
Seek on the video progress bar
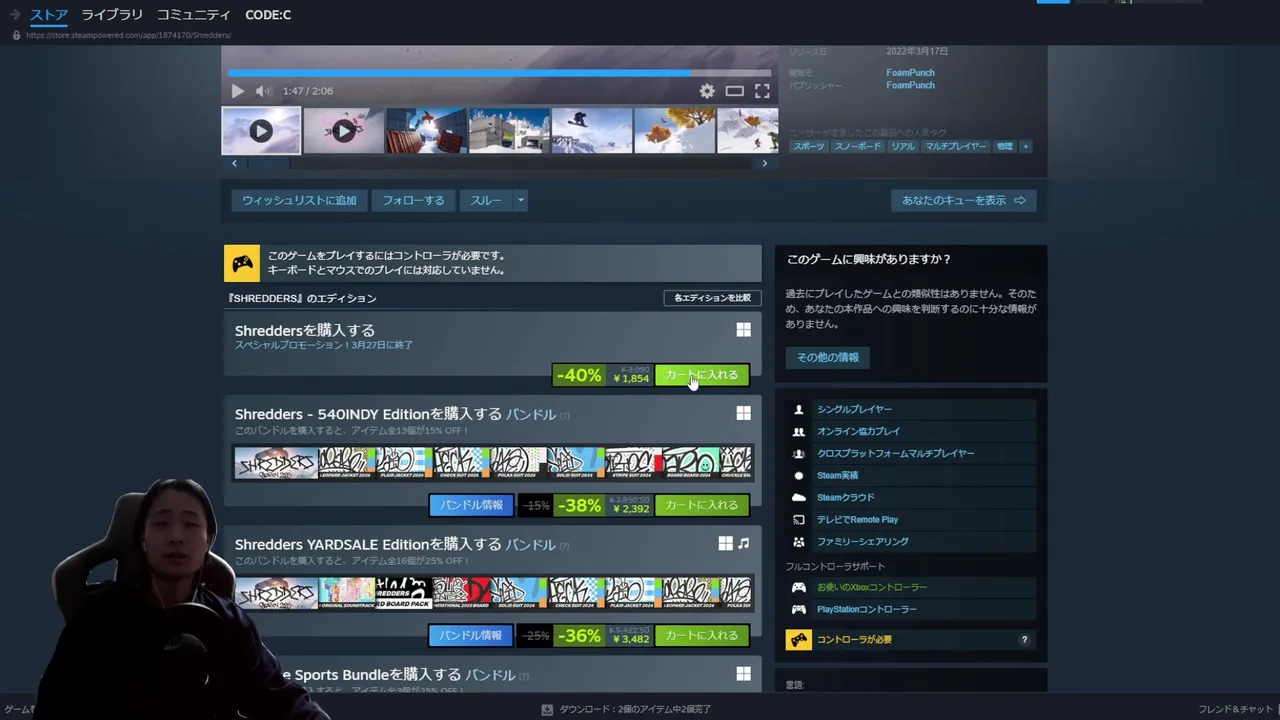(499, 73)
